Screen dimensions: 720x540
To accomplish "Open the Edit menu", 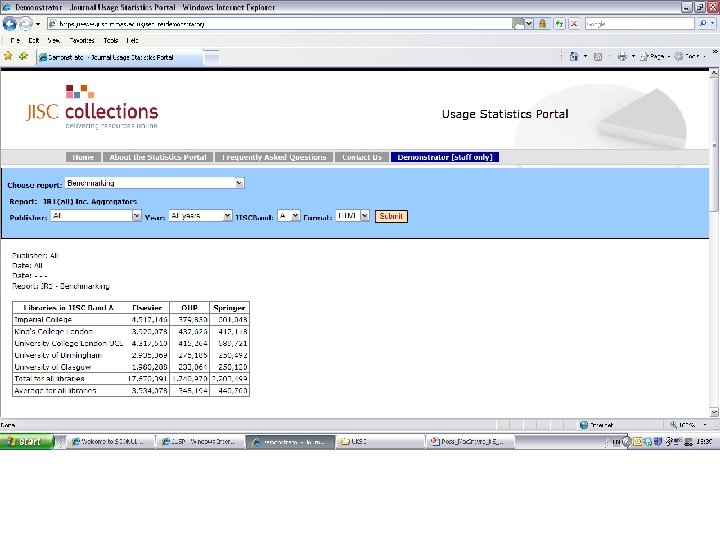I will coord(34,40).
